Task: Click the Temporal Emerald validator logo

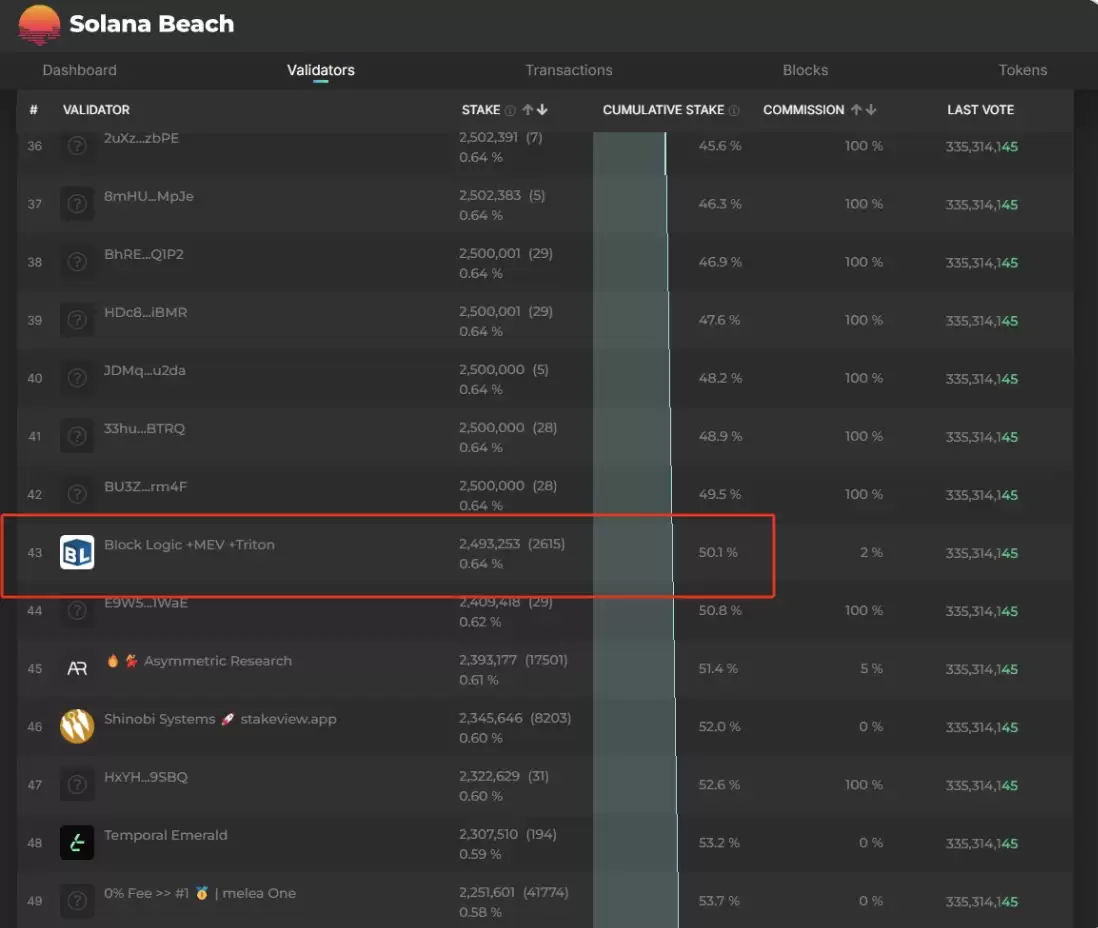Action: (77, 843)
